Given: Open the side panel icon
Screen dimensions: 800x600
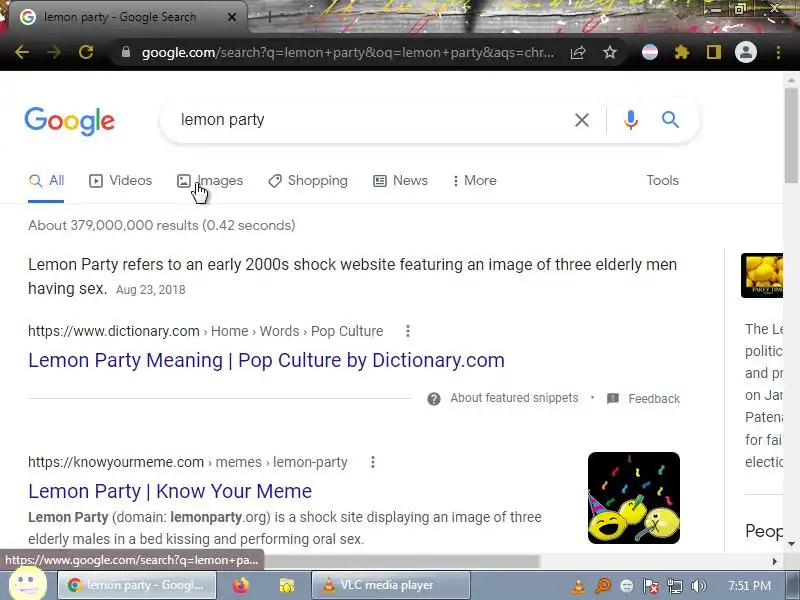Looking at the screenshot, I should pos(714,52).
